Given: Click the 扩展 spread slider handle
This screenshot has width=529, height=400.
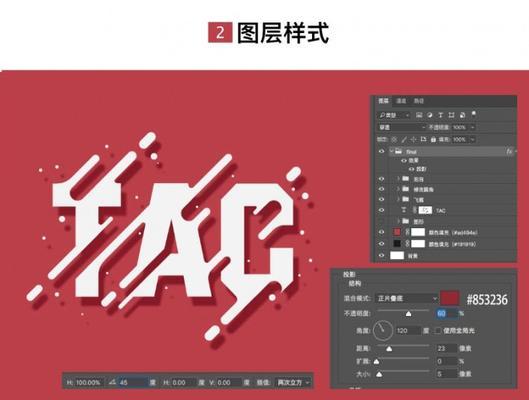Looking at the screenshot, I should coord(377,362).
